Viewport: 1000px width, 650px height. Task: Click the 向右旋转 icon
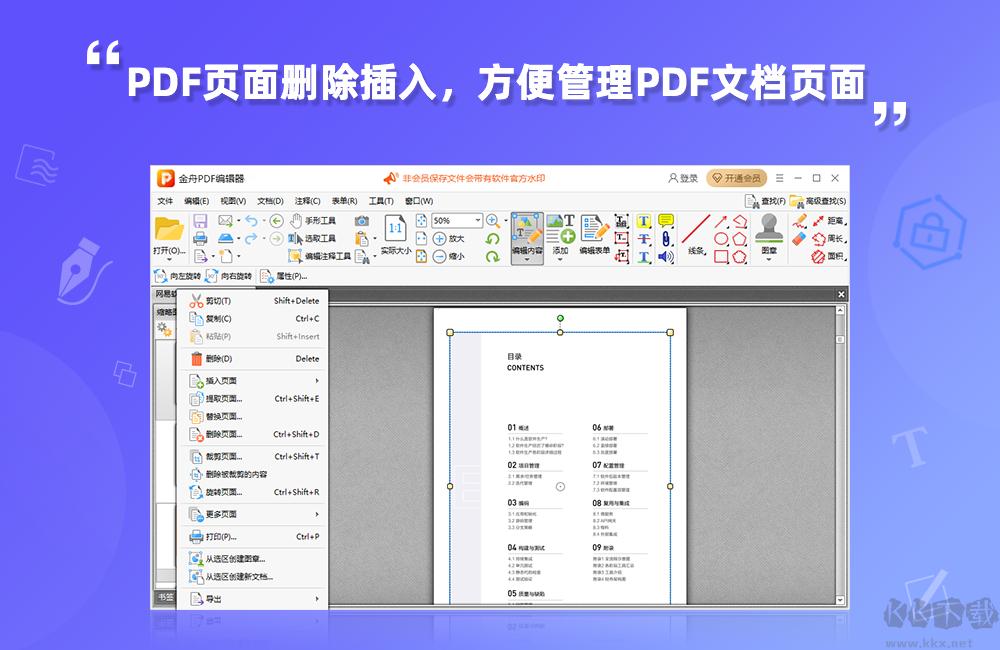230,276
